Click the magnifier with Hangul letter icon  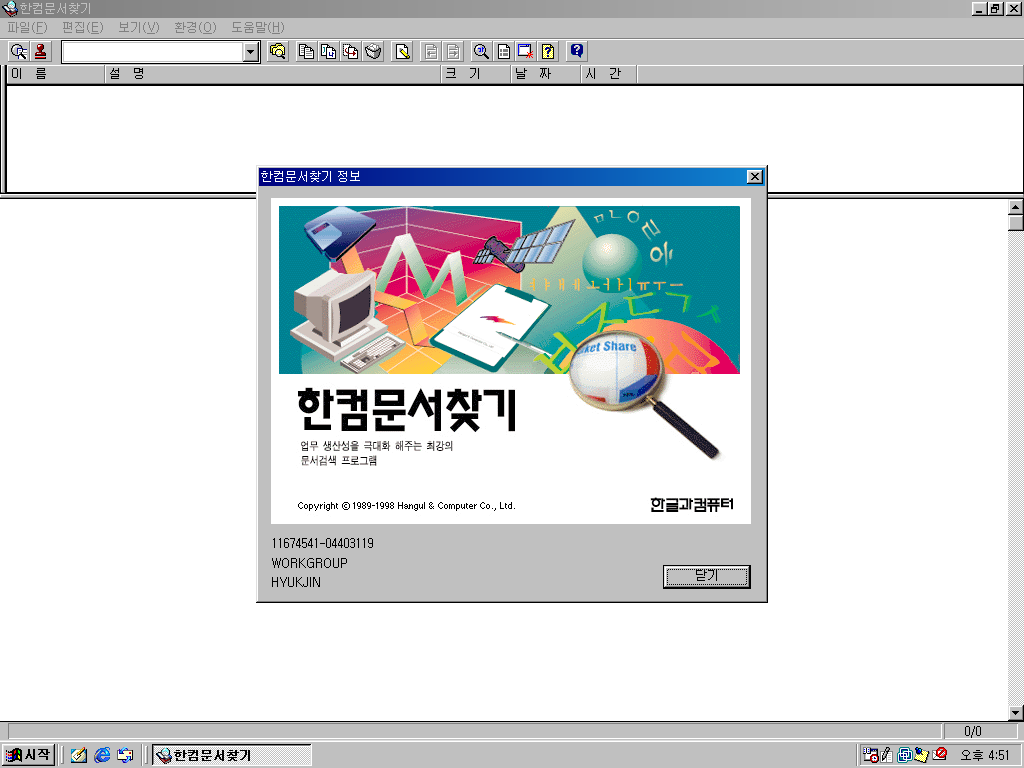[x=481, y=52]
